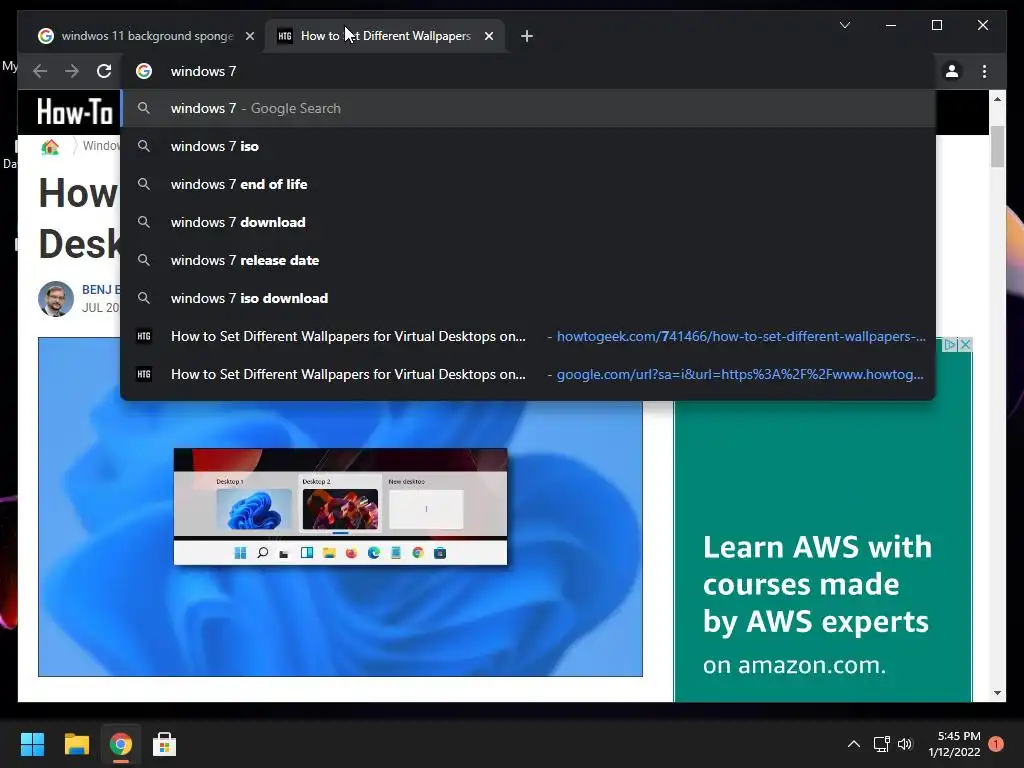Open the 5:45 PM clock and date

(x=954, y=744)
